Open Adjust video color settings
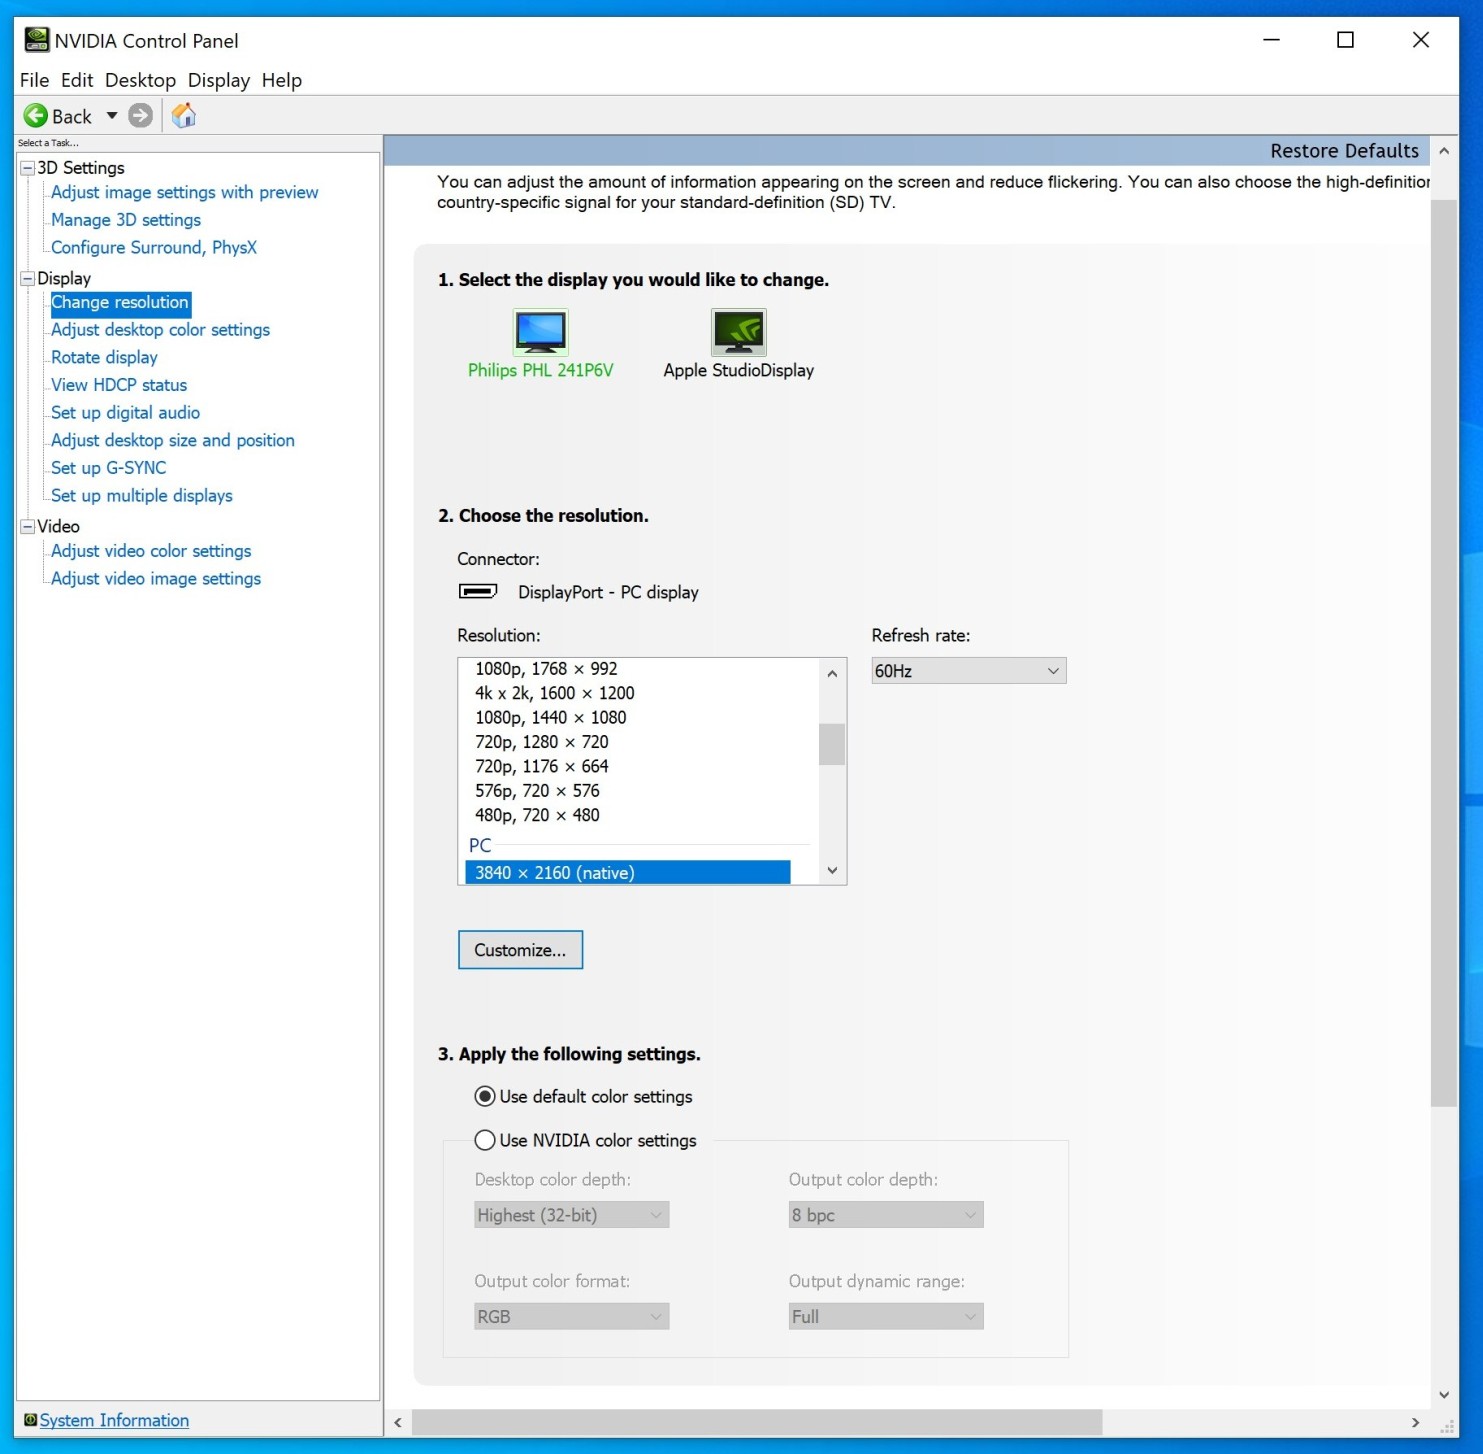Viewport: 1483px width, 1454px height. (151, 551)
